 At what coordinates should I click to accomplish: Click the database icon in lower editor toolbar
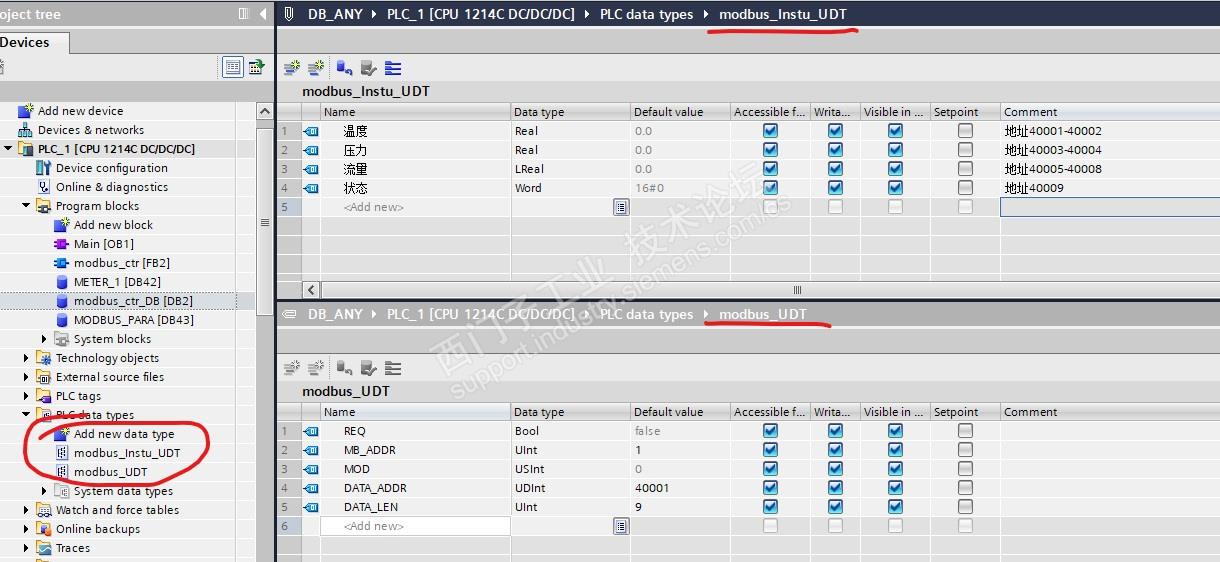(344, 368)
